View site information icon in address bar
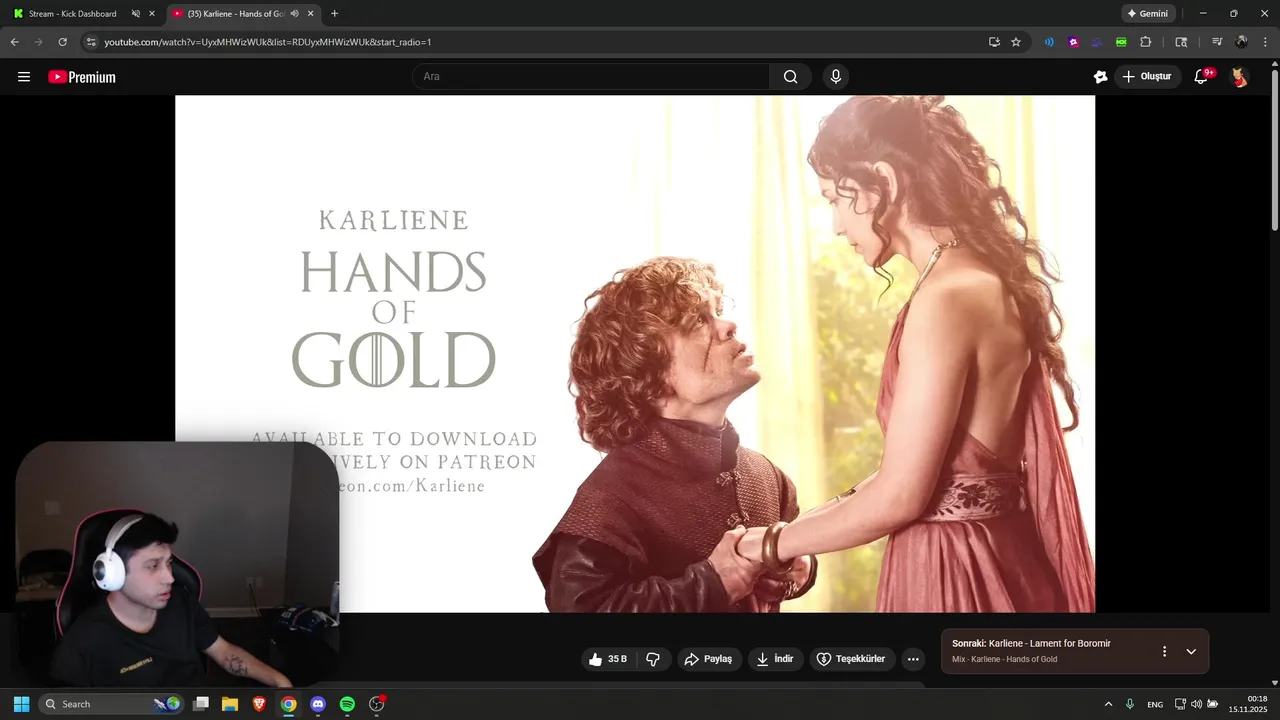Viewport: 1280px width, 720px height. click(x=91, y=42)
